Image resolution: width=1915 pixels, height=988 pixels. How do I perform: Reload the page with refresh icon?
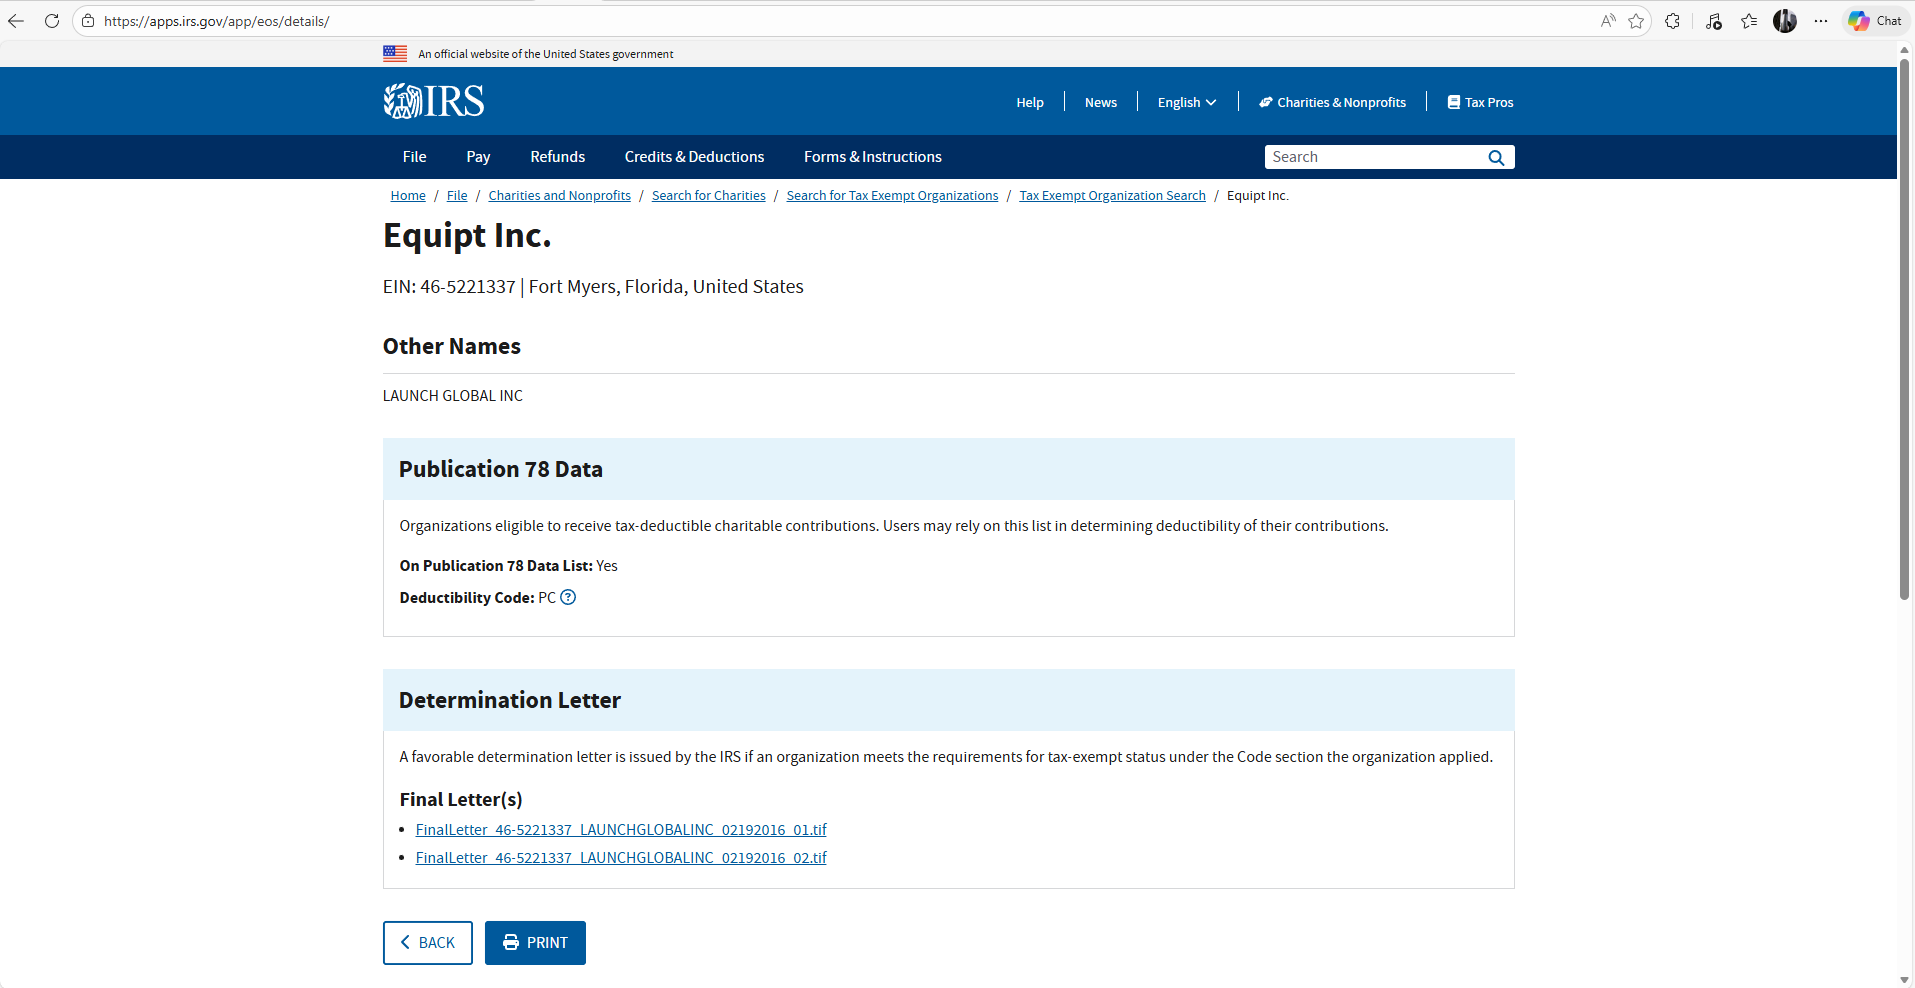pyautogui.click(x=52, y=21)
